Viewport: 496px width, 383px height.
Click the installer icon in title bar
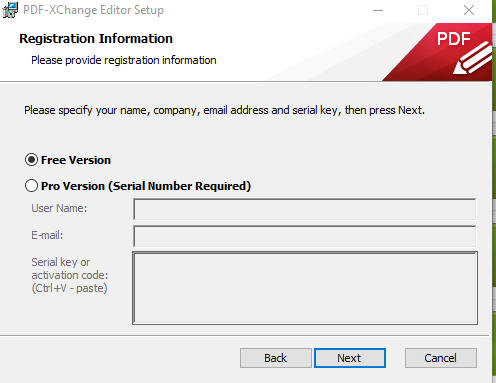10,10
